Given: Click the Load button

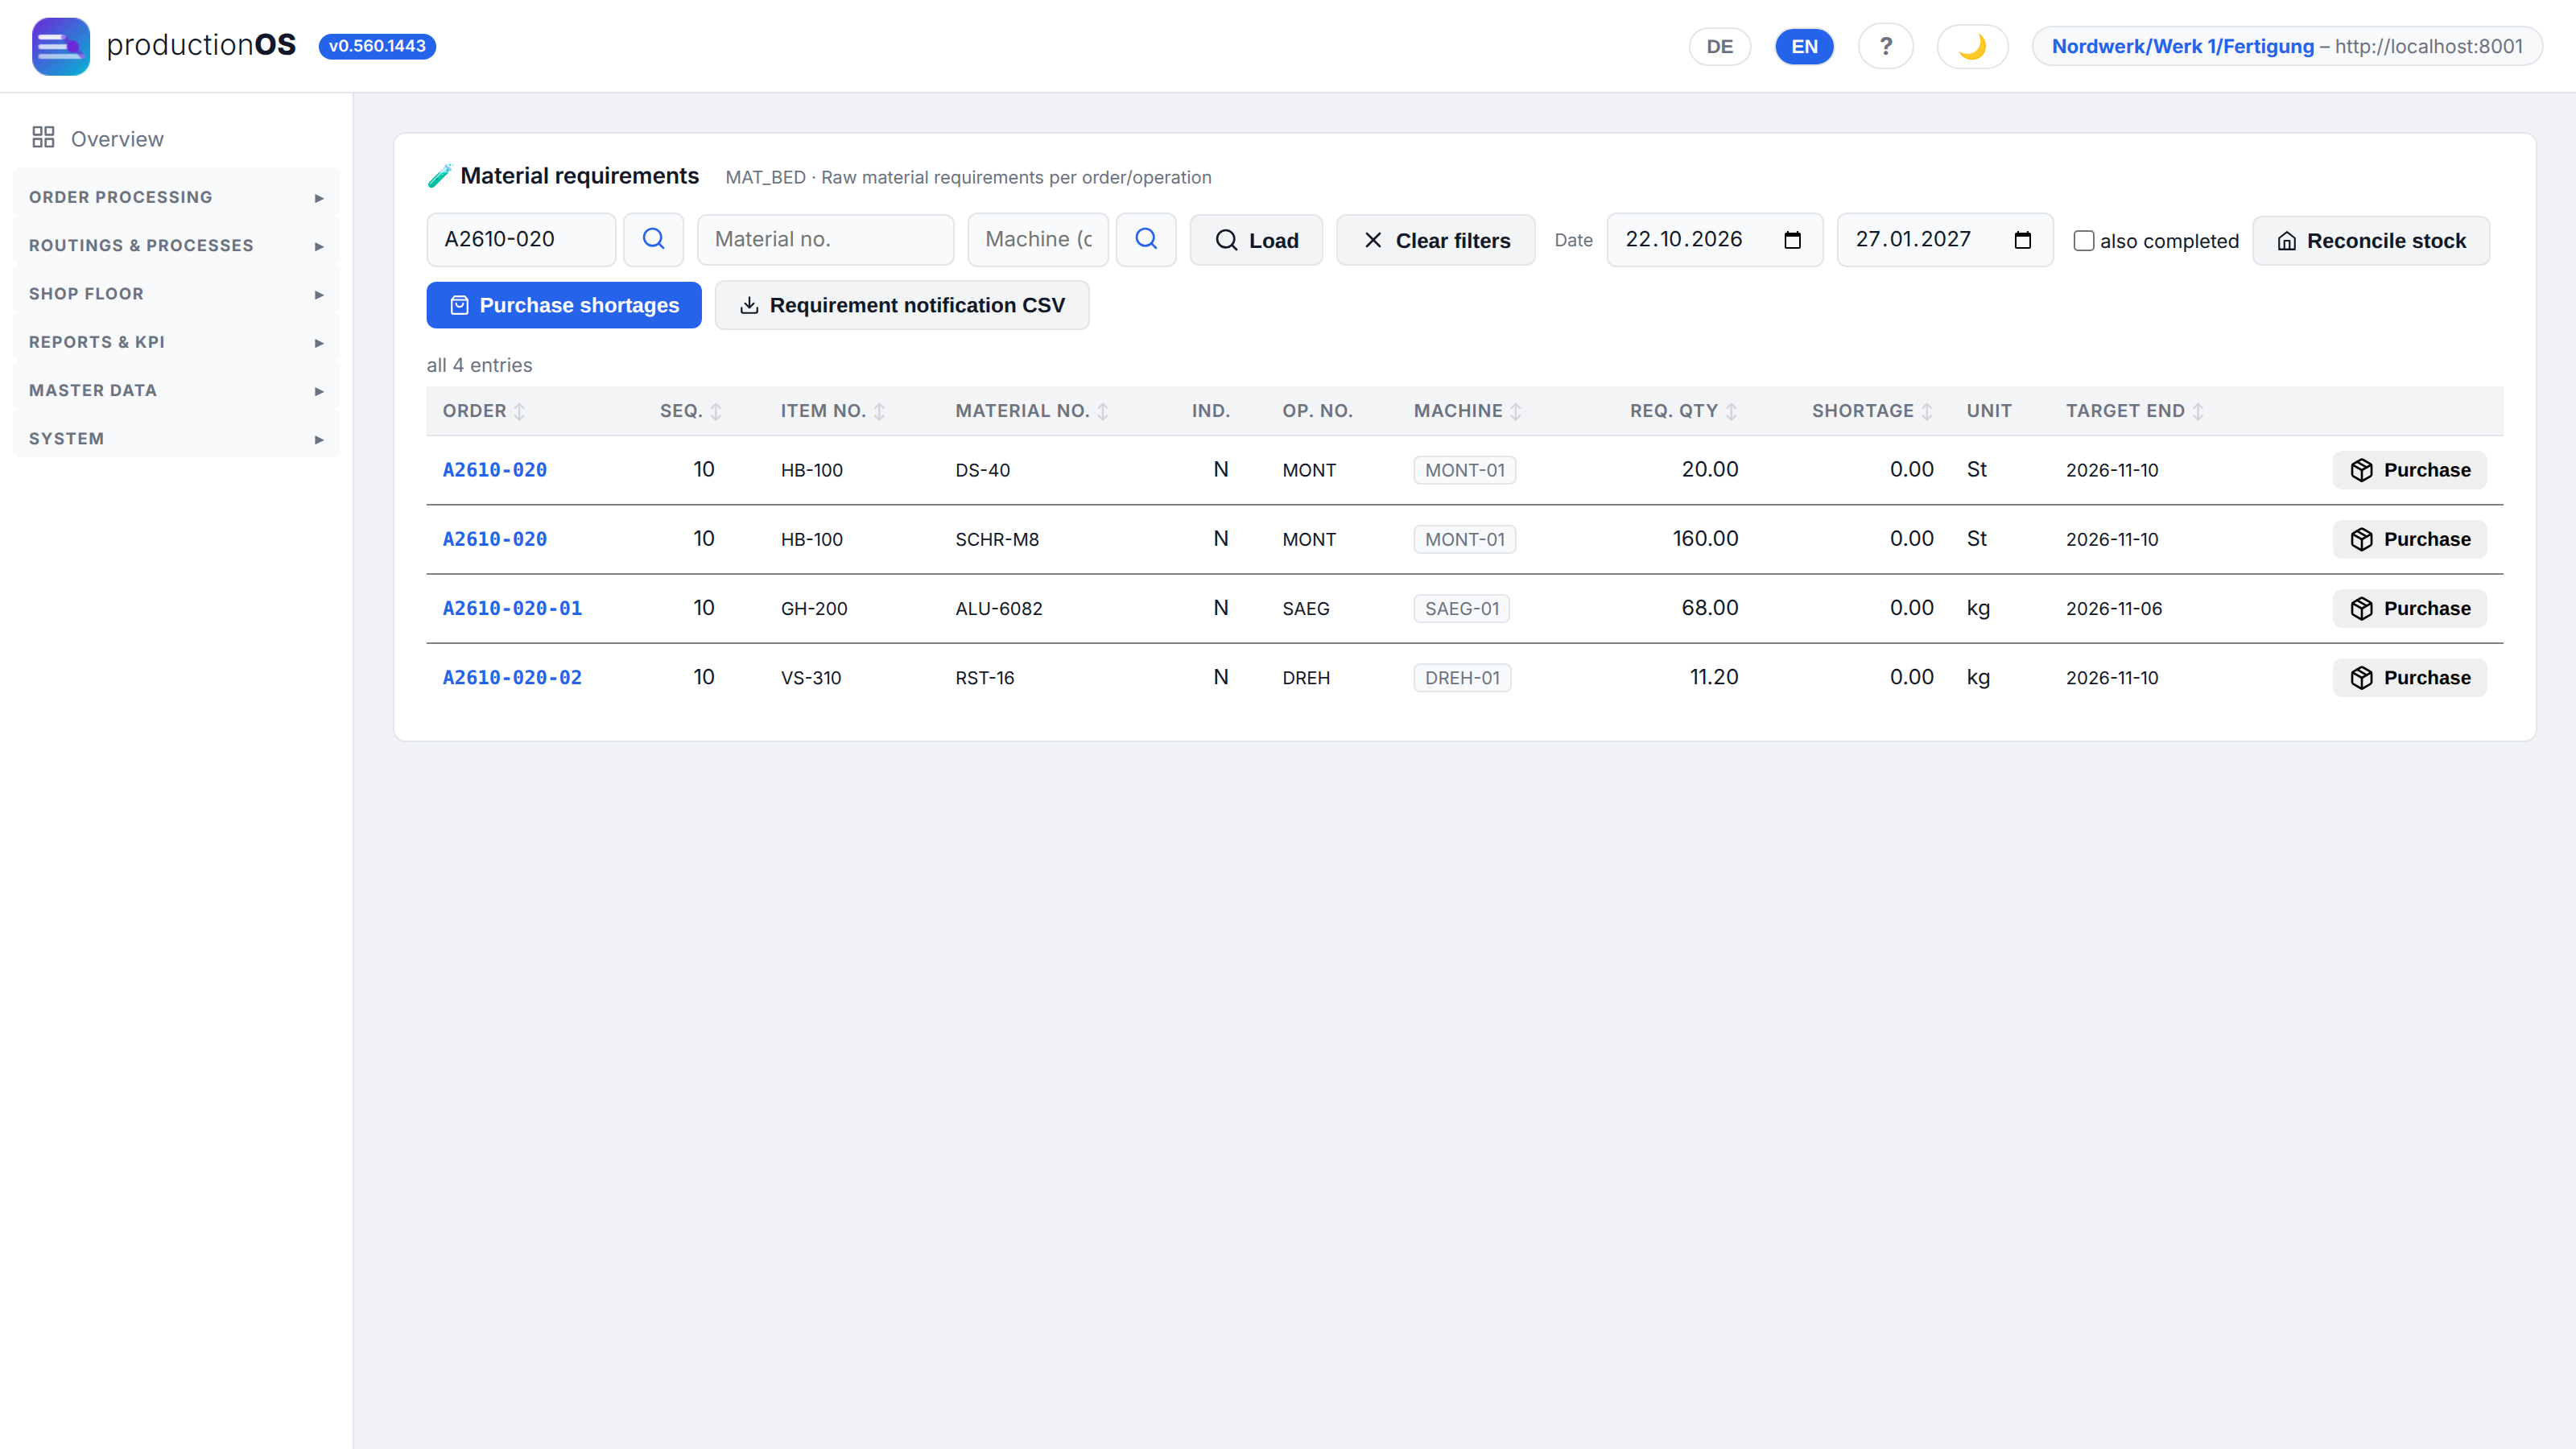Looking at the screenshot, I should click(1256, 240).
